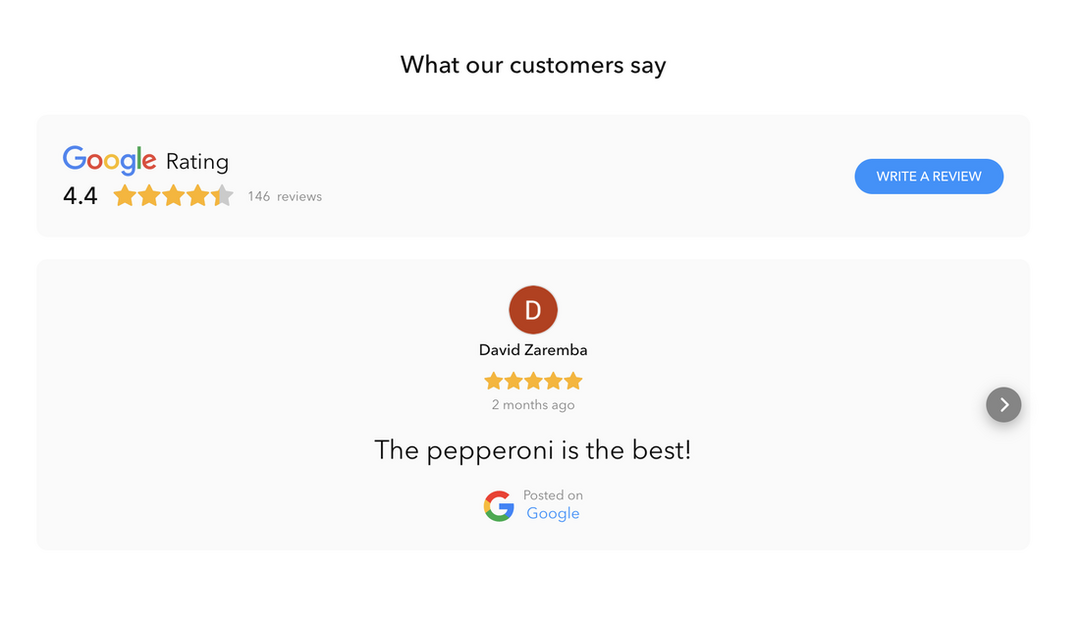Select the reviewer avatar with letter "D"

533,310
